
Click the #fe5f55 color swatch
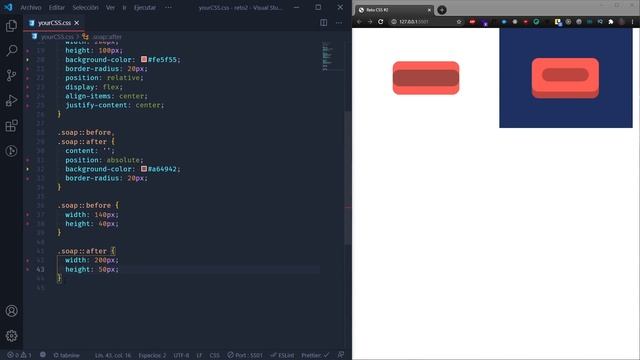tap(144, 59)
